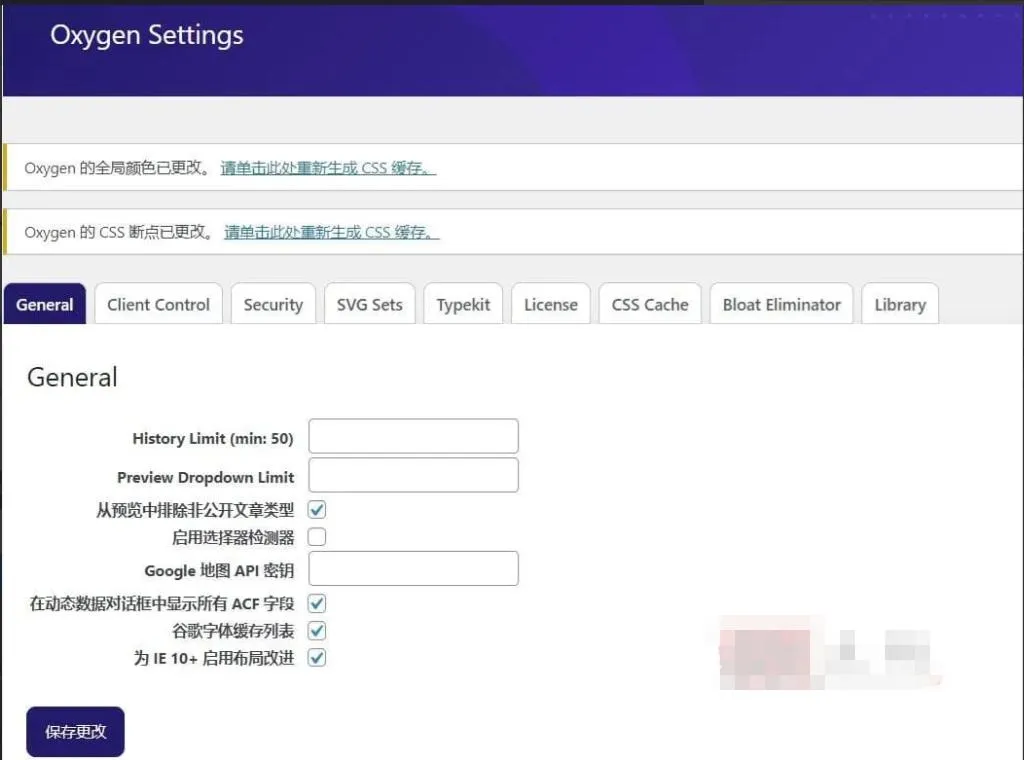This screenshot has height=760, width=1024.
Task: Focus the Preview Dropdown Limit field
Action: pyautogui.click(x=413, y=475)
